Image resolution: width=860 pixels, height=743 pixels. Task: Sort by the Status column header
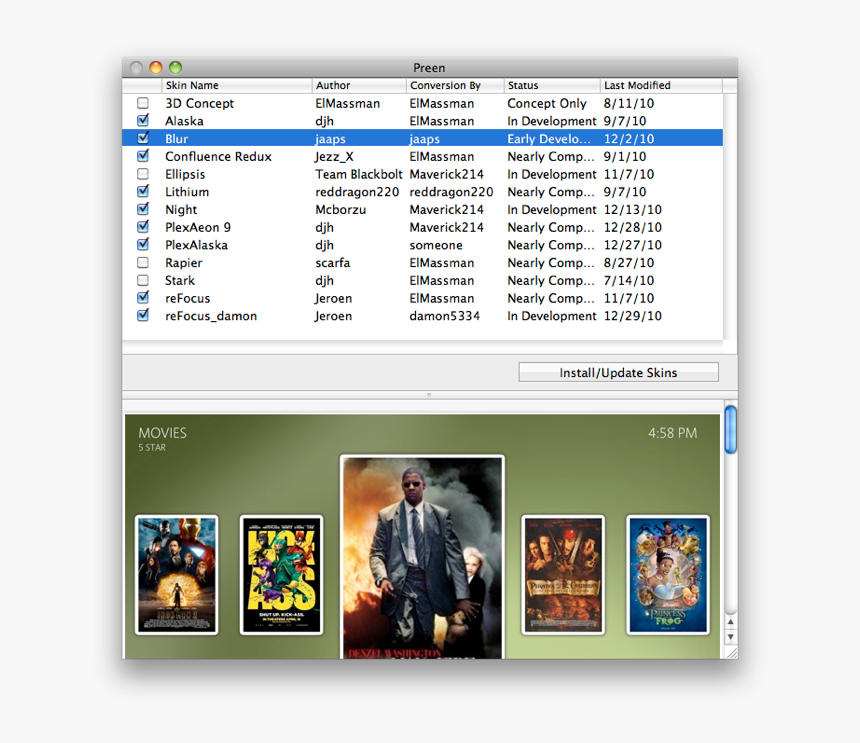(552, 85)
